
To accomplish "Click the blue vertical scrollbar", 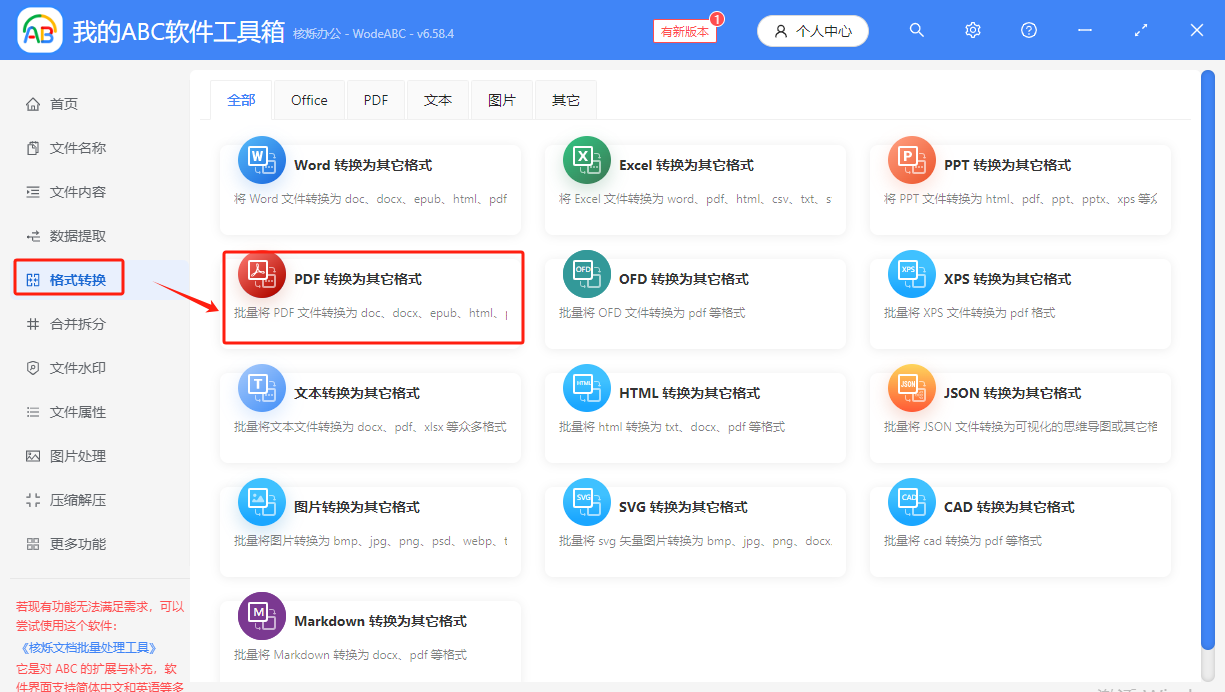I will coord(1207,370).
